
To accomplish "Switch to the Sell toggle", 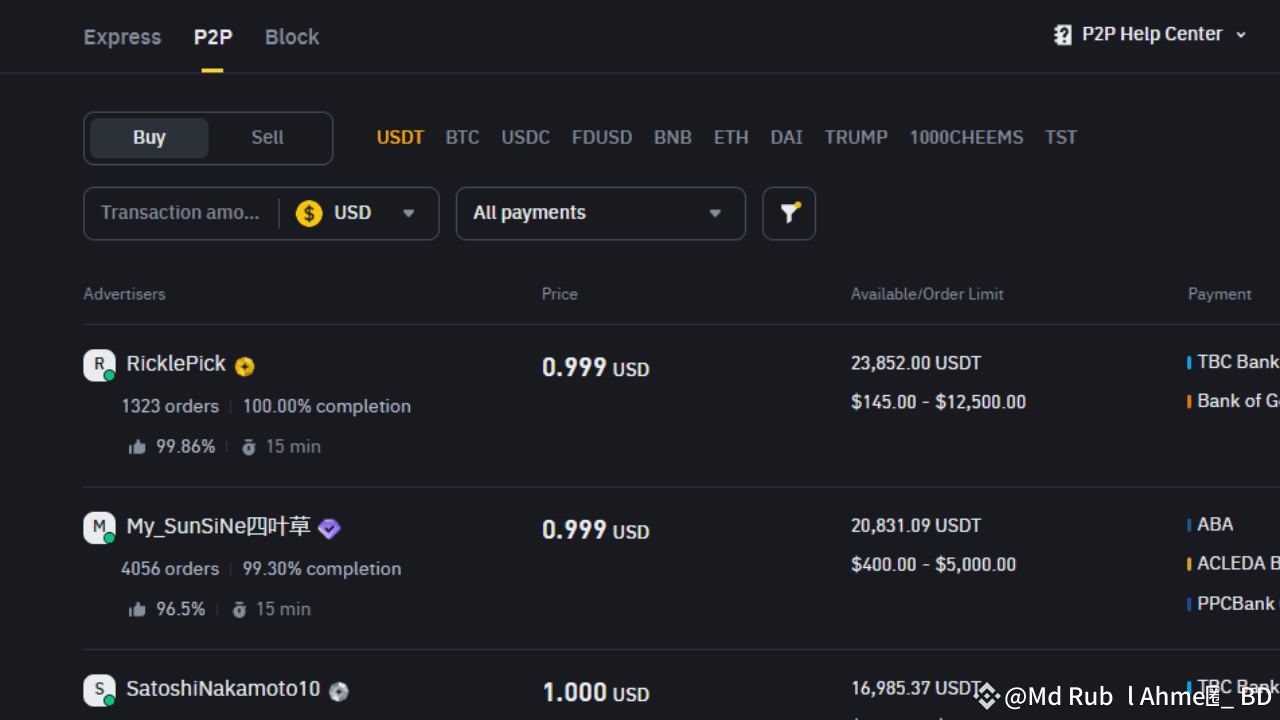I will coord(267,138).
